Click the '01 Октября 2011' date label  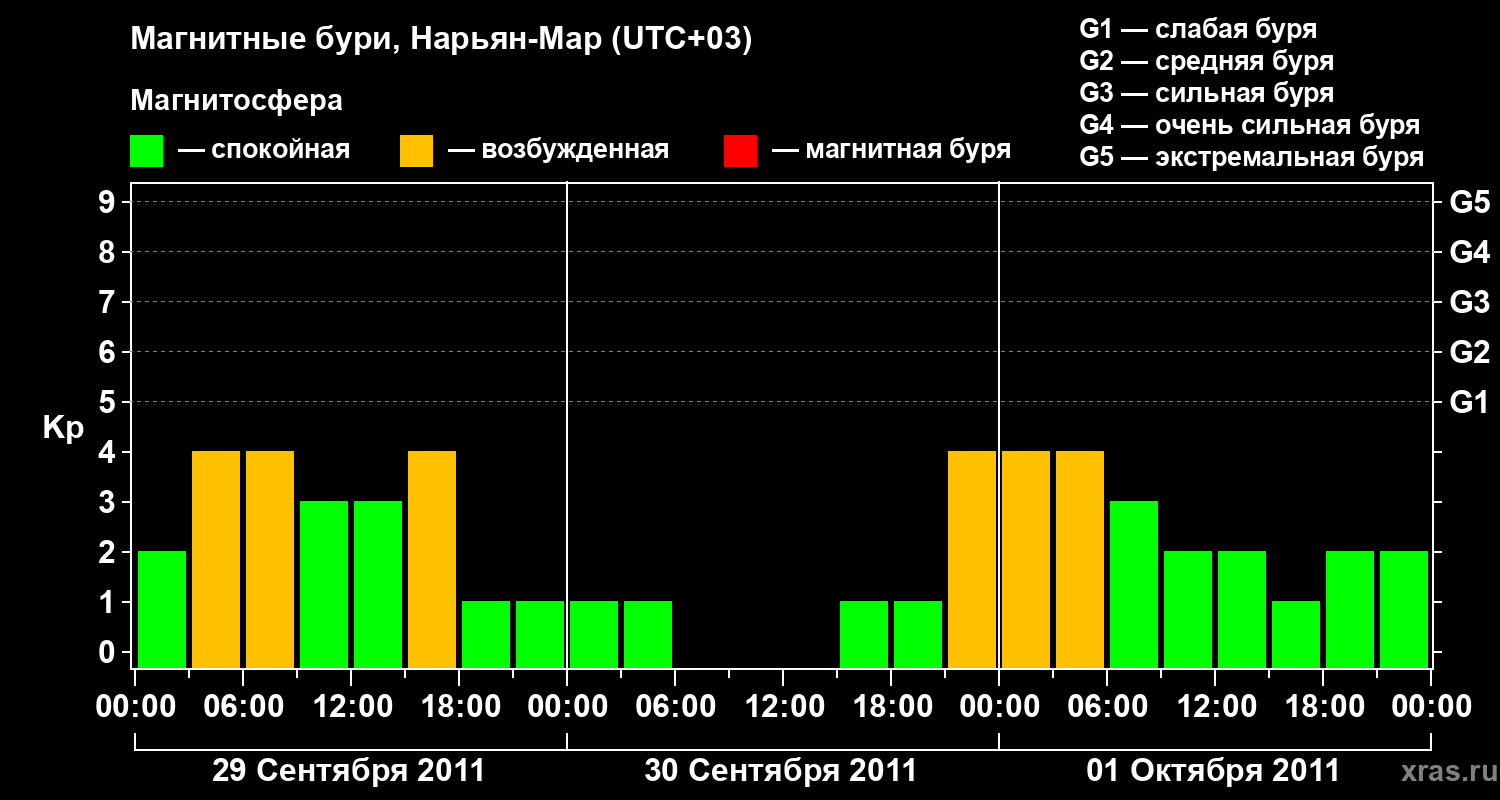pos(1213,771)
